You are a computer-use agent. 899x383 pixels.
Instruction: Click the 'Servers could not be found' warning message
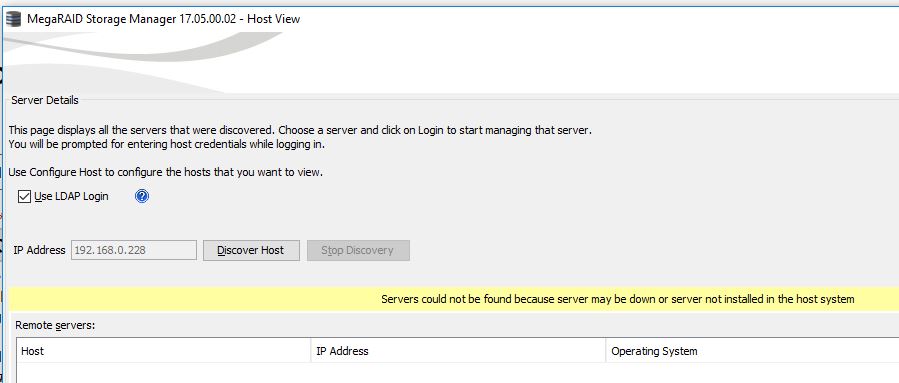[x=617, y=299]
